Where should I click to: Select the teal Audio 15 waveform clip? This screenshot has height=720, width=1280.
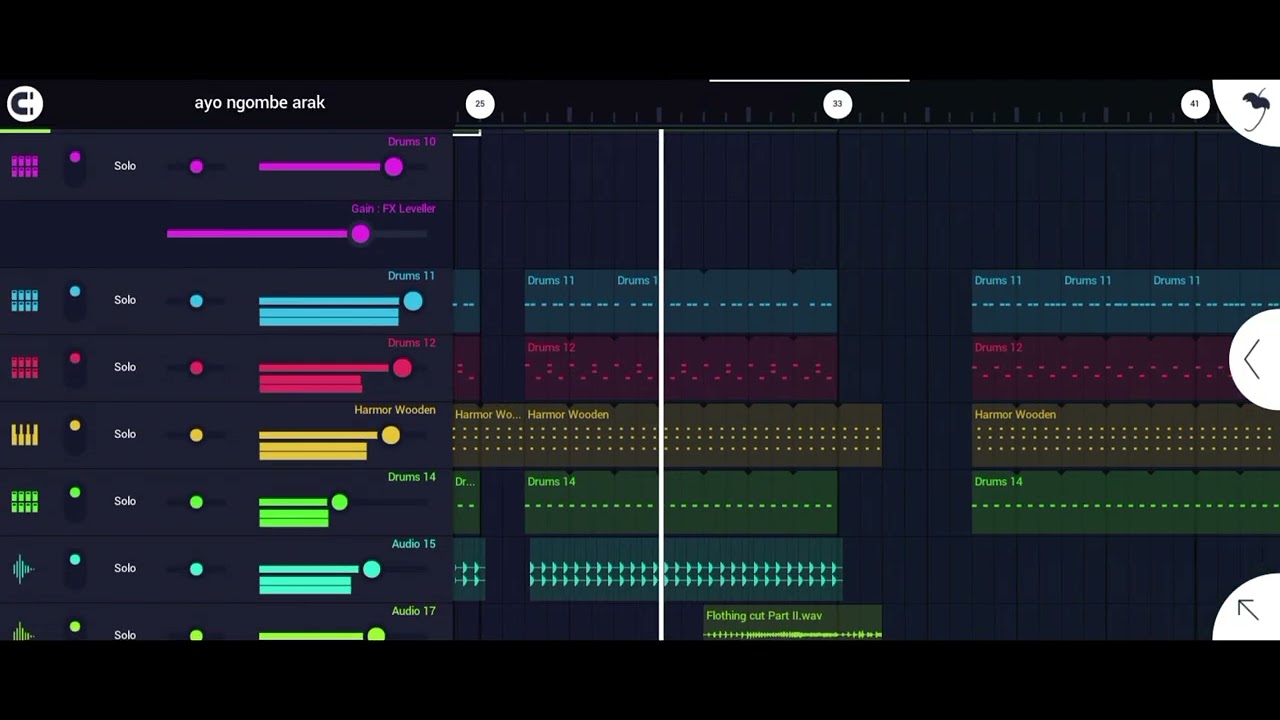pos(686,570)
